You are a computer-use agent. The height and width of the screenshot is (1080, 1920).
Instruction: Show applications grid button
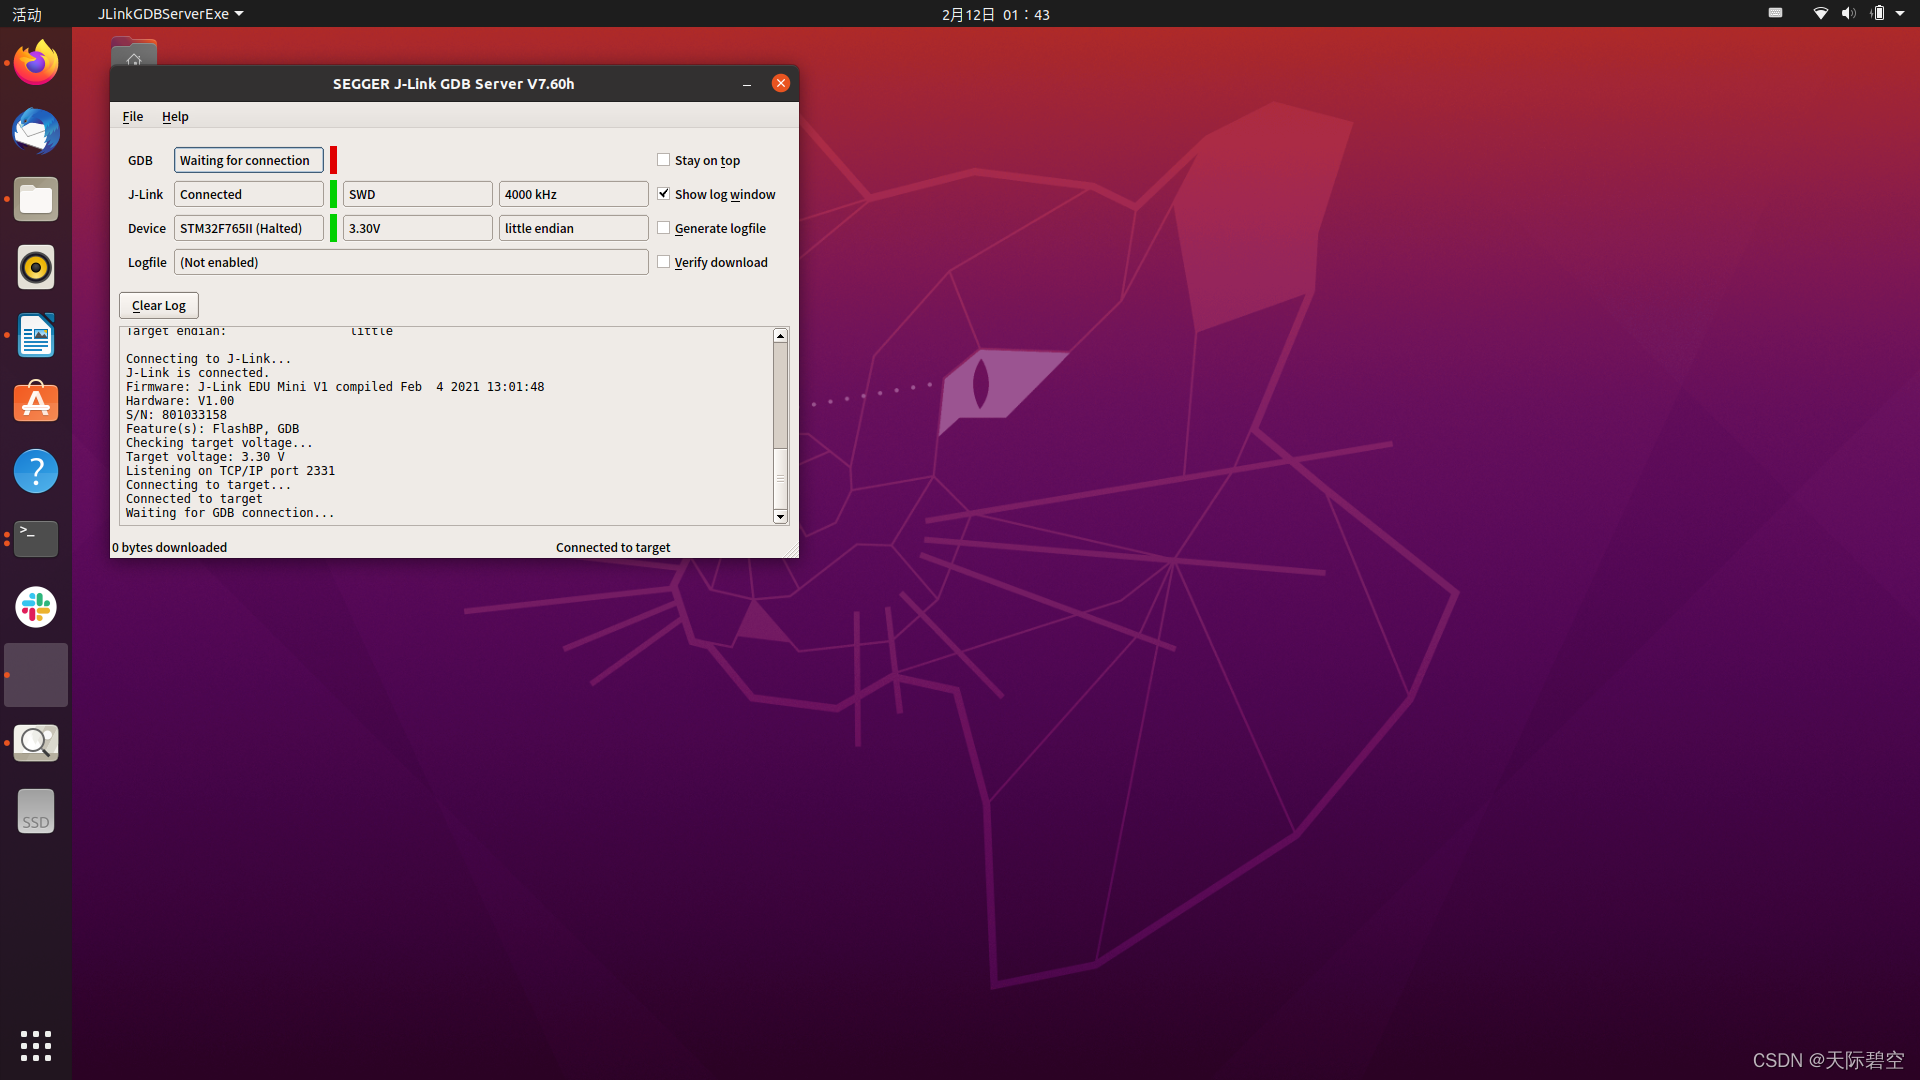tap(36, 1046)
